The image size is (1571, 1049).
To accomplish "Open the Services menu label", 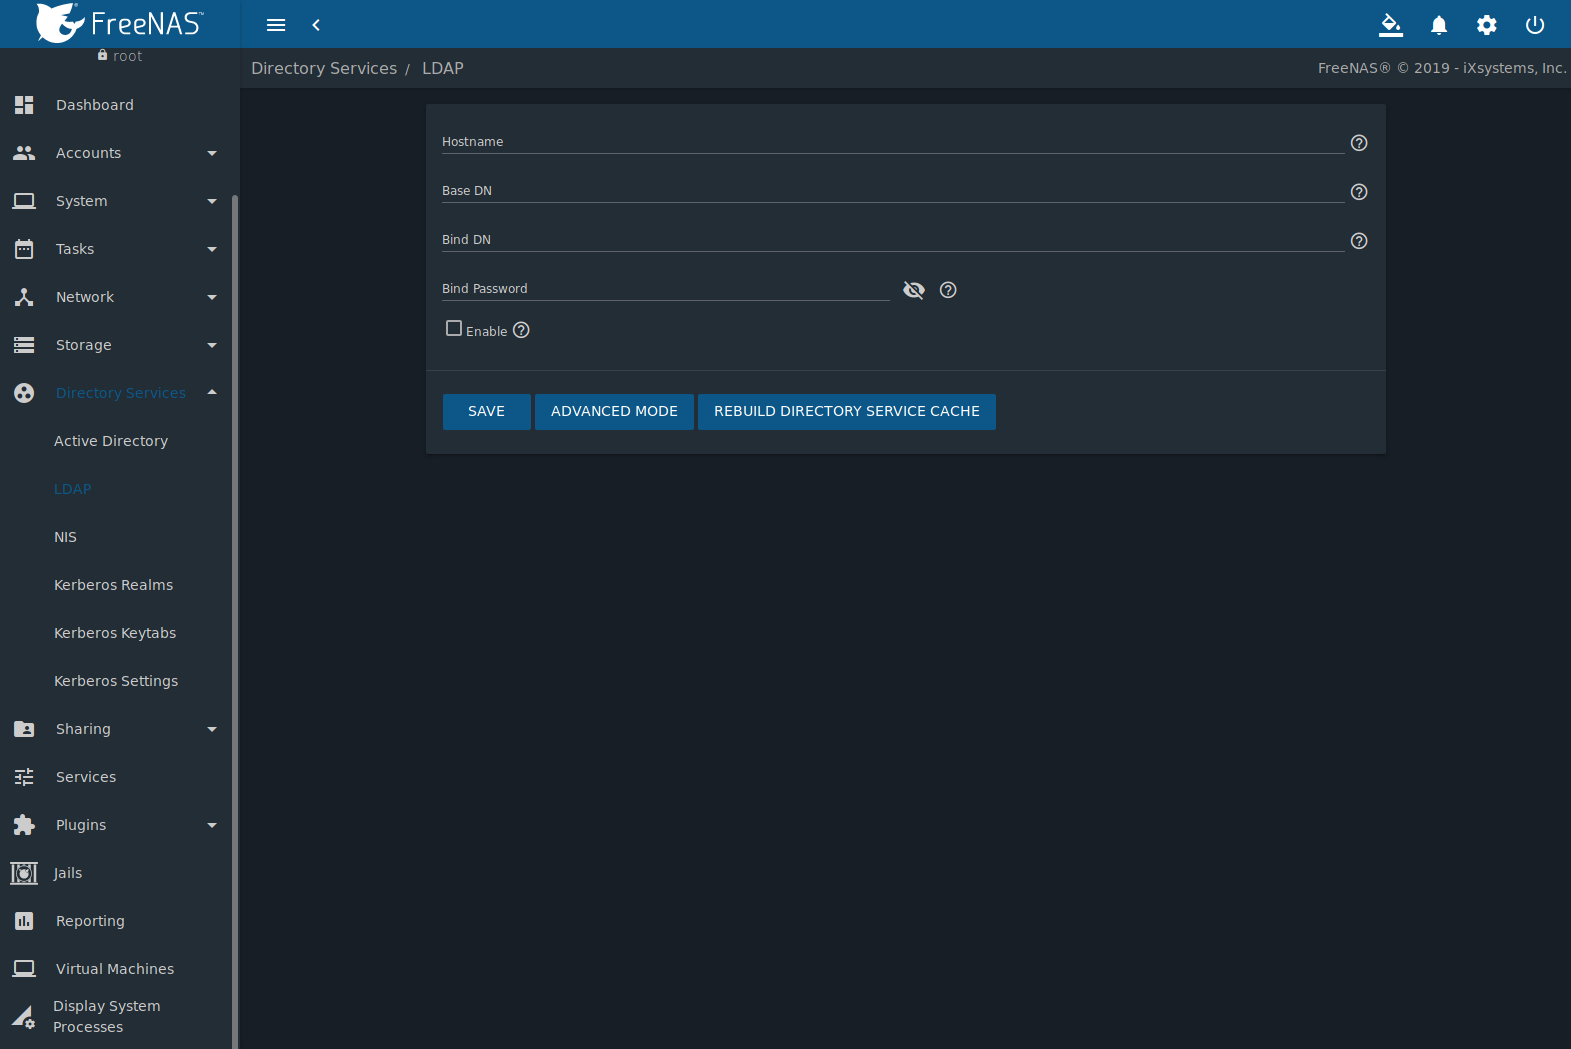I will click(x=86, y=777).
